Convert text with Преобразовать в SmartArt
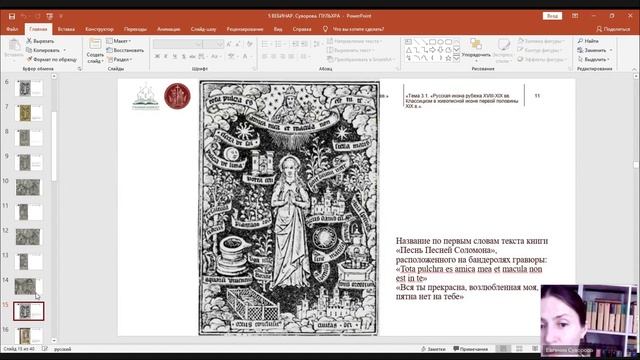 point(361,60)
